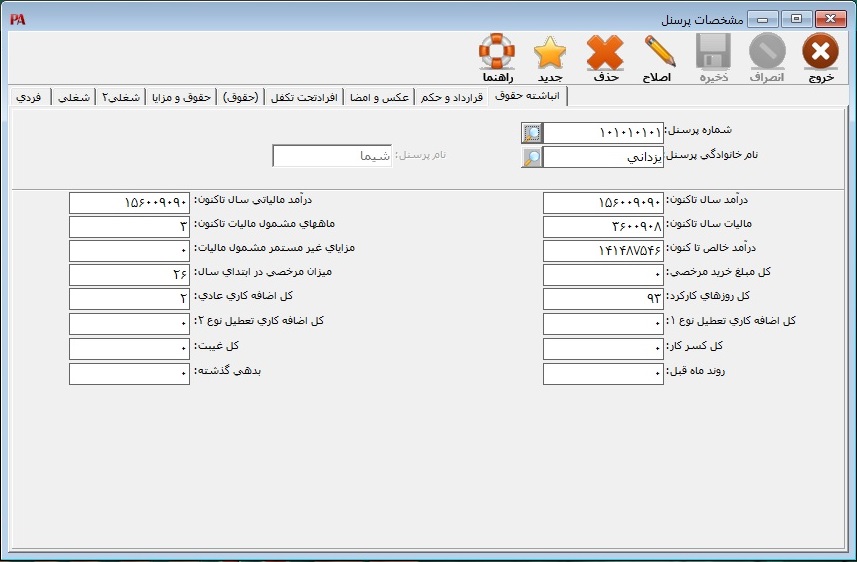This screenshot has height=562, width=857.
Task: Select the کل غیبت input box
Action: click(129, 348)
